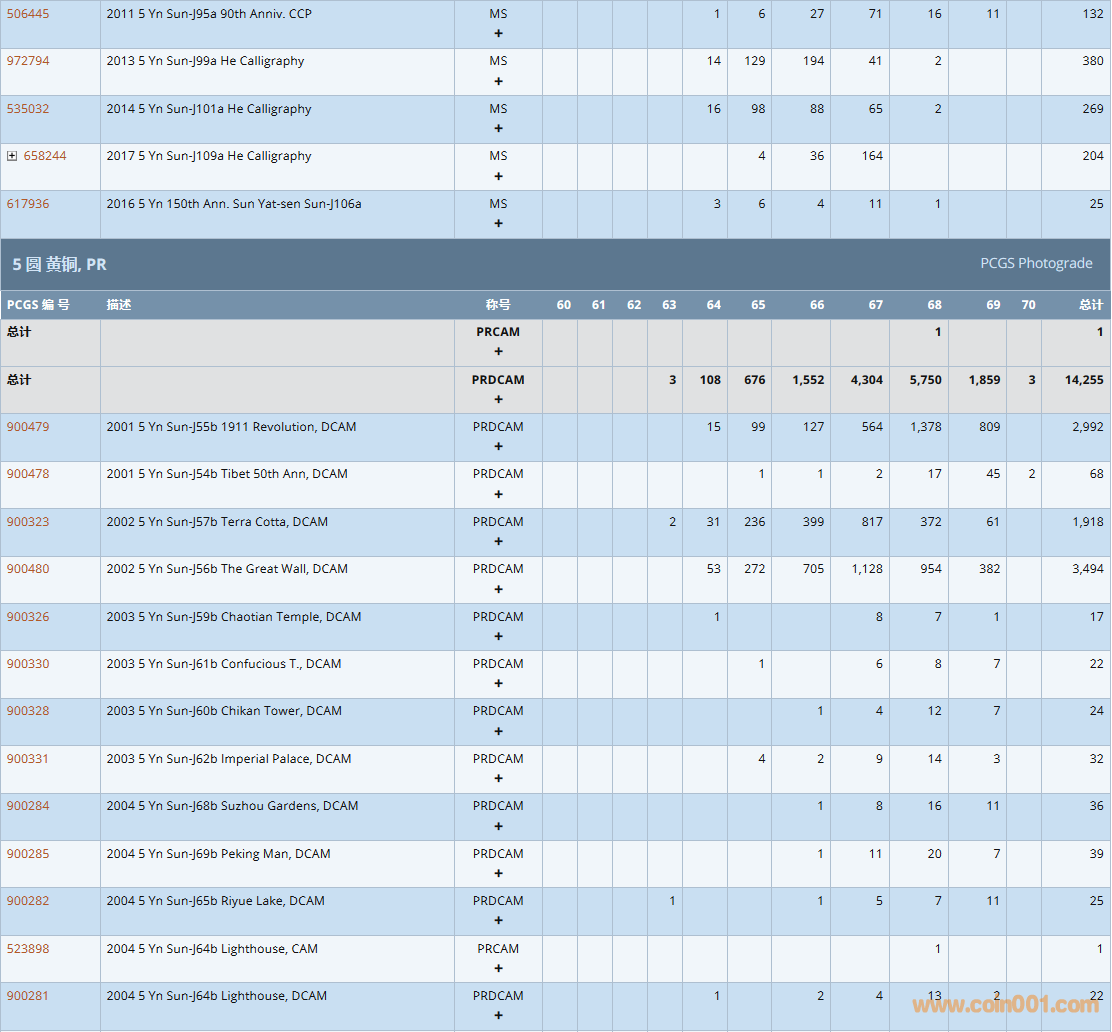Click the plus icon under PRDCAM total row
This screenshot has height=1032, width=1112.
[498, 400]
